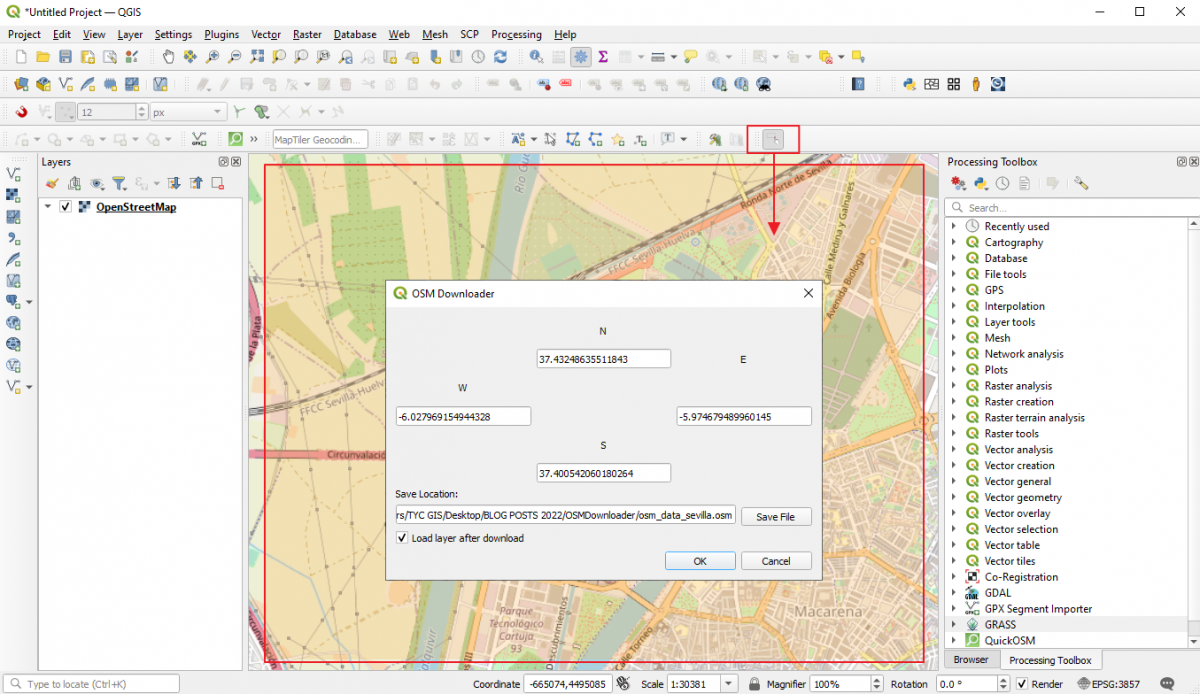The height and width of the screenshot is (694, 1200).
Task: Expand the GRASS provider in Processing Toolbox
Action: 952,624
